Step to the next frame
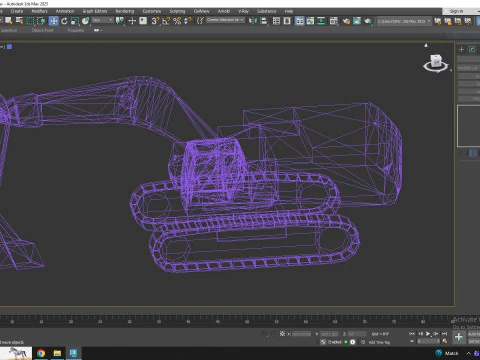This screenshot has width=480, height=360. tap(436, 334)
